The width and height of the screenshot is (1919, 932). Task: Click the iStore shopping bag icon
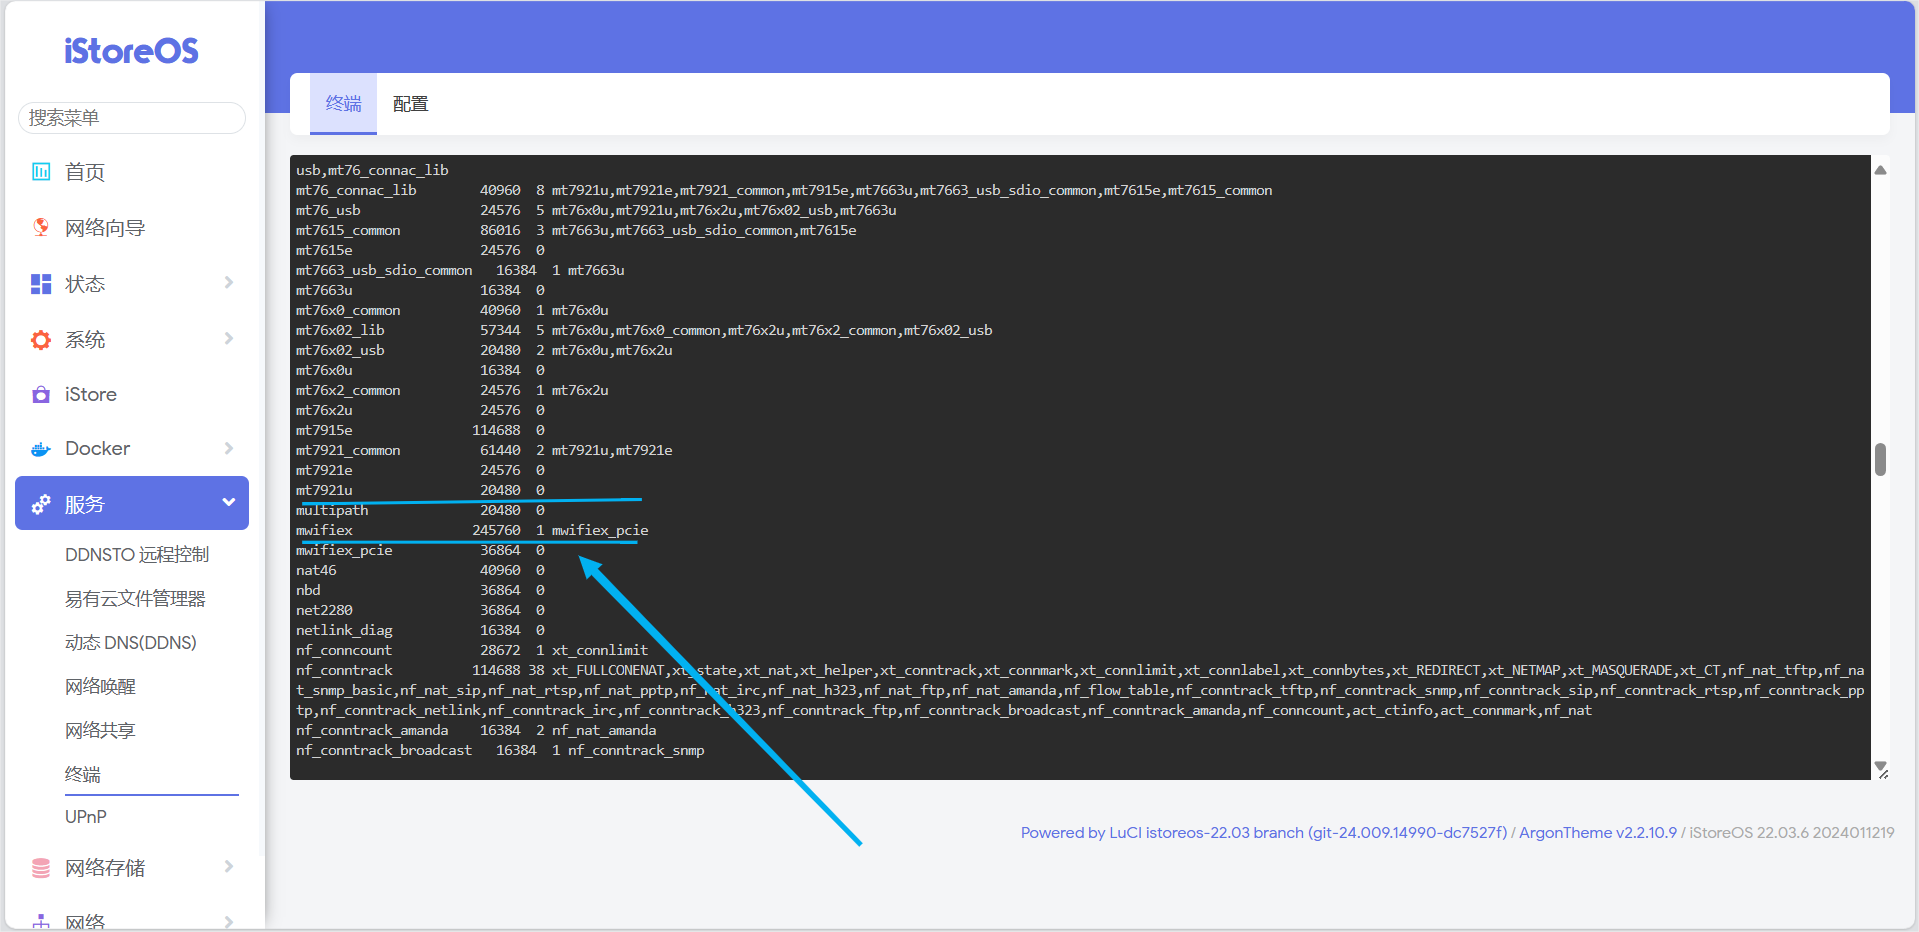click(41, 395)
